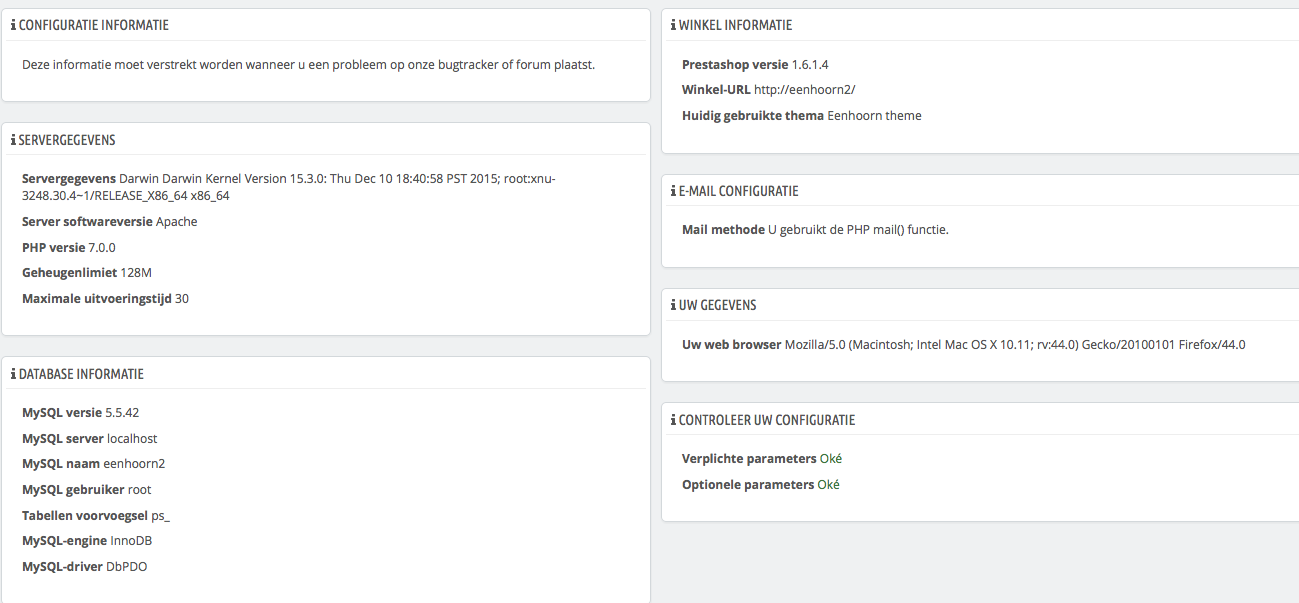The width and height of the screenshot is (1299, 603).
Task: Click the Eenhoorn theme name text
Action: pos(874,115)
